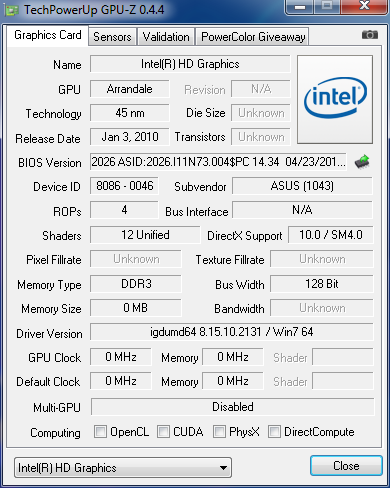Click the Subvendor field ASUS (1043)
Viewport: 390px width, 488px height.
(x=302, y=186)
